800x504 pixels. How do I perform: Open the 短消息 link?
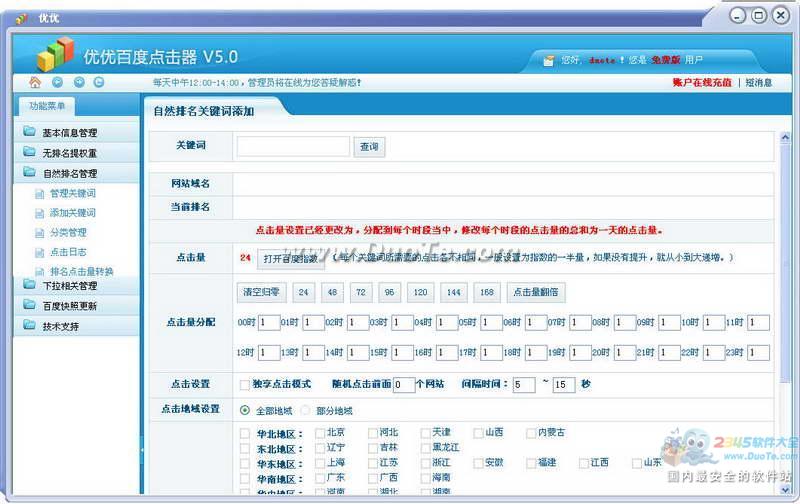[x=759, y=82]
